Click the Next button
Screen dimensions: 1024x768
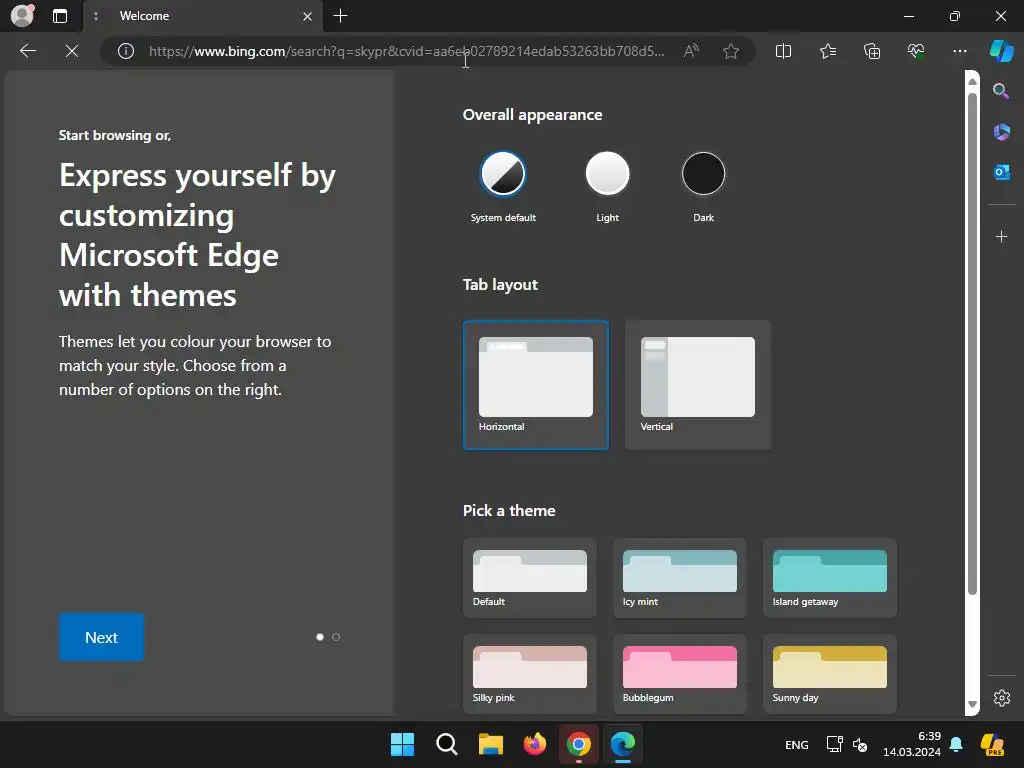101,637
